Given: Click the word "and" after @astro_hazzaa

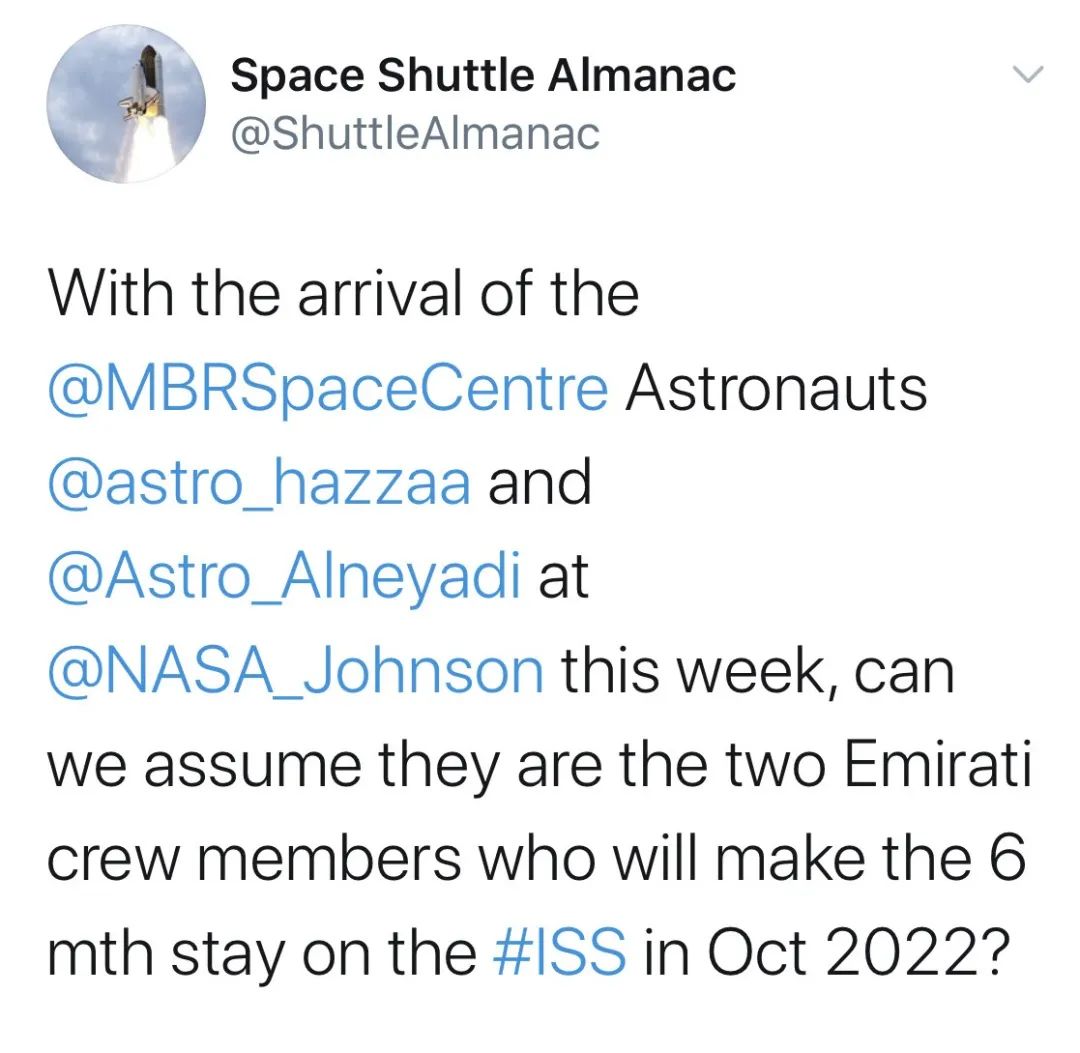Looking at the screenshot, I should pyautogui.click(x=540, y=484).
